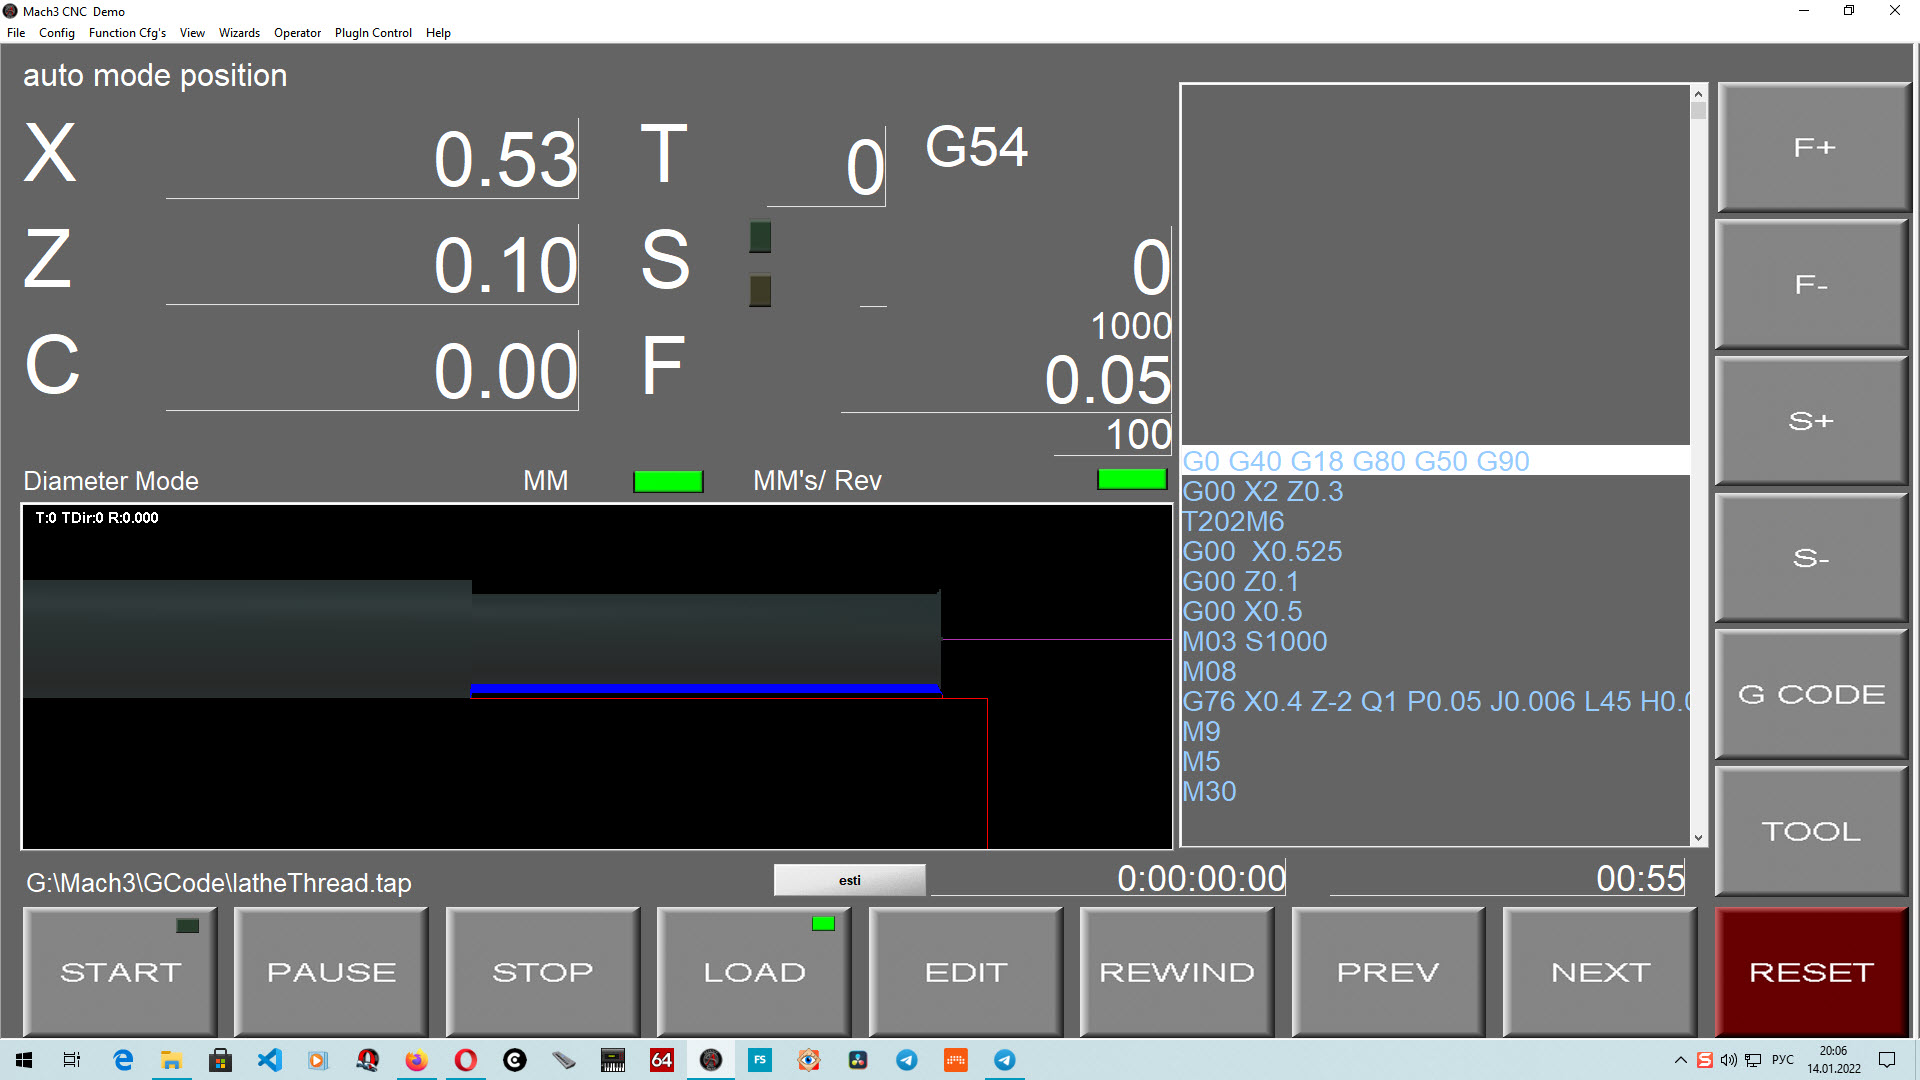The height and width of the screenshot is (1080, 1920).
Task: Click the Microsoft Edge taskbar icon
Action: click(x=123, y=1060)
